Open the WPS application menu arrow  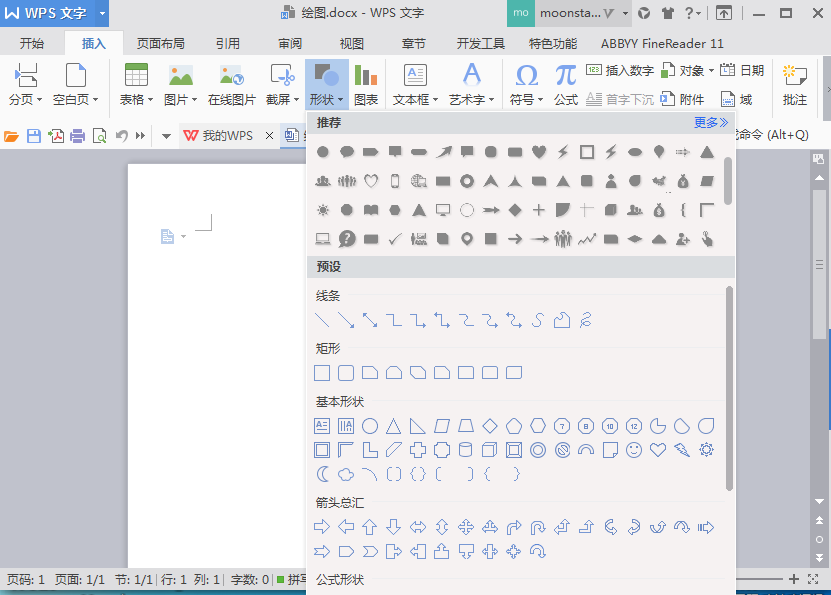click(102, 13)
